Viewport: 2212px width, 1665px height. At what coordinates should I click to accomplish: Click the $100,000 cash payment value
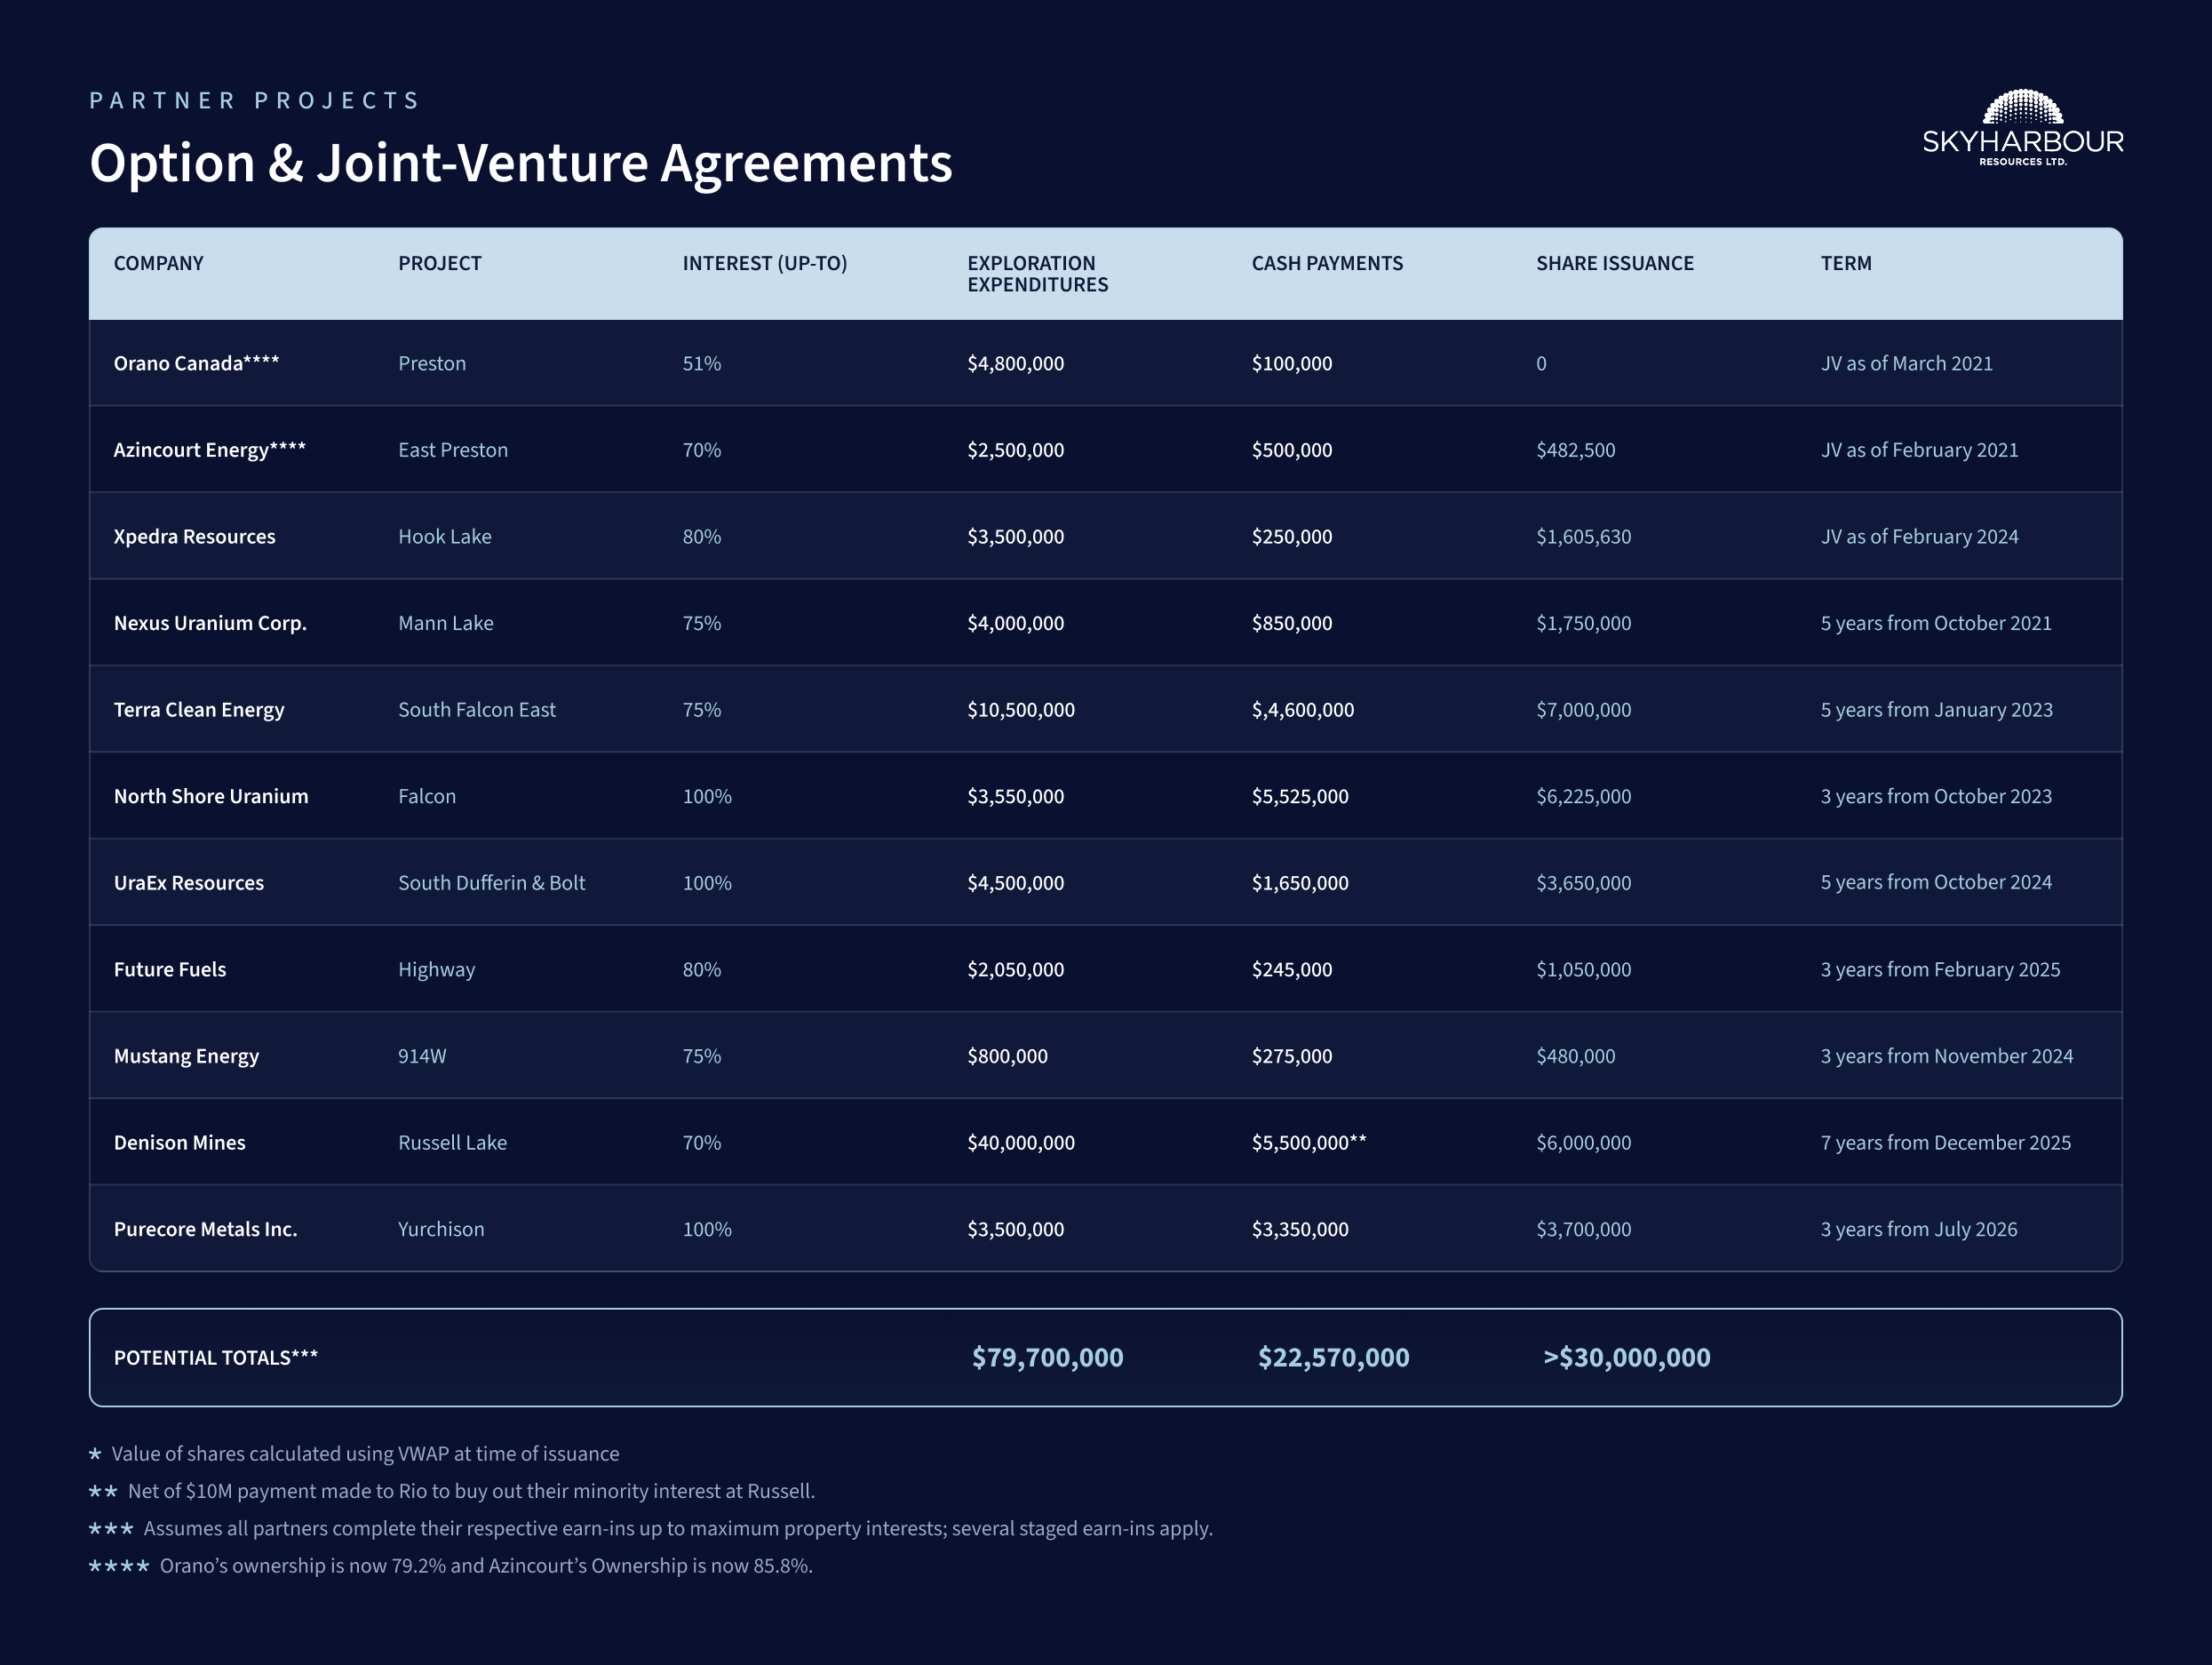coord(1291,363)
